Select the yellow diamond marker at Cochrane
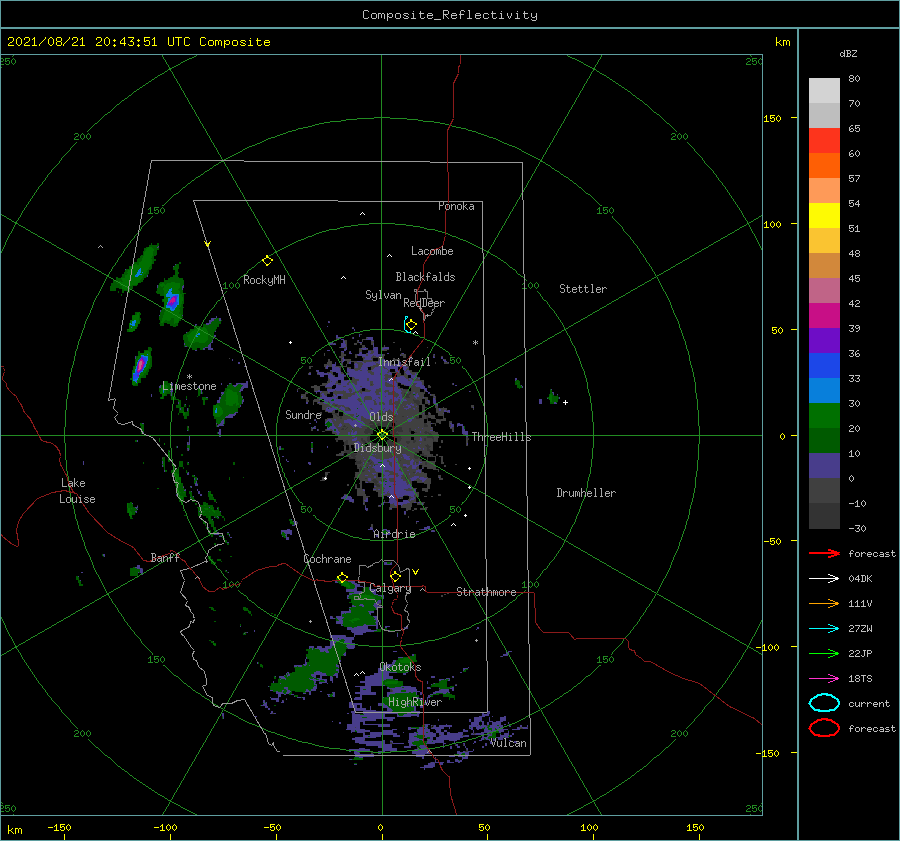900x841 pixels. point(343,578)
